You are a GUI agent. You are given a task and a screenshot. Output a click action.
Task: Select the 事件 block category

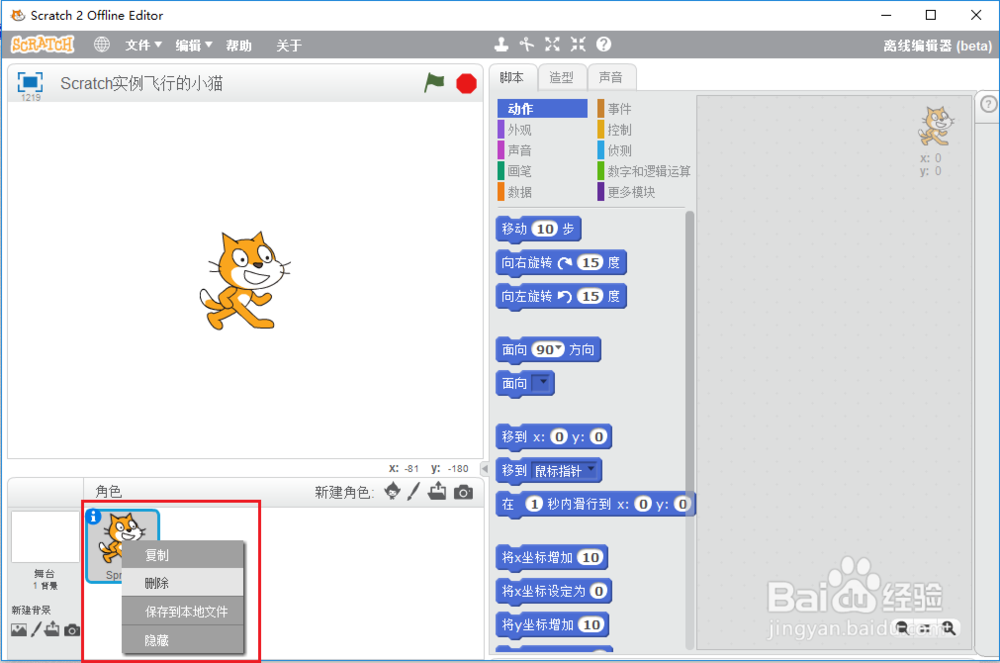pyautogui.click(x=644, y=108)
